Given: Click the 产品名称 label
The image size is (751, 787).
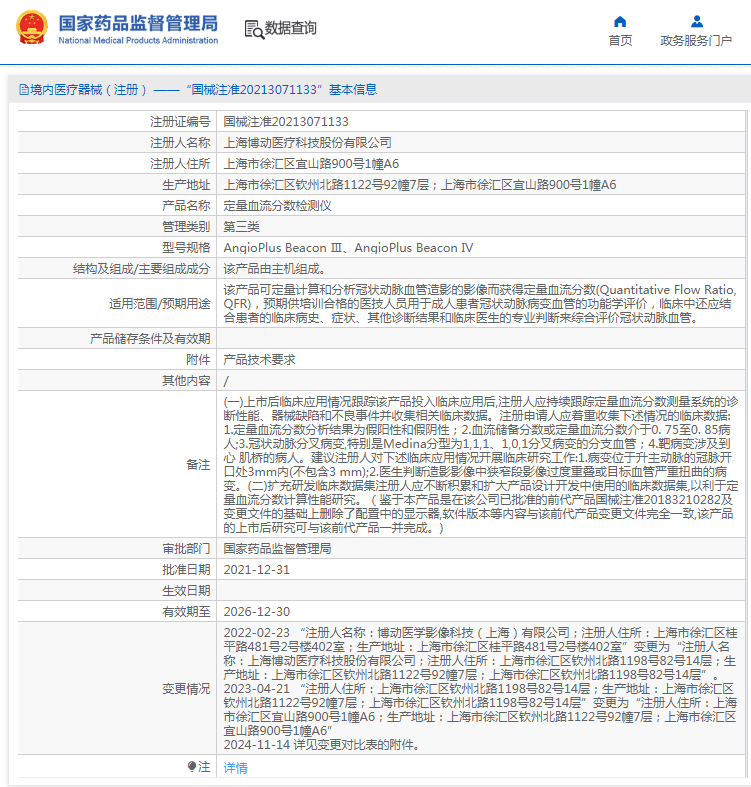Looking at the screenshot, I should click(x=186, y=206).
